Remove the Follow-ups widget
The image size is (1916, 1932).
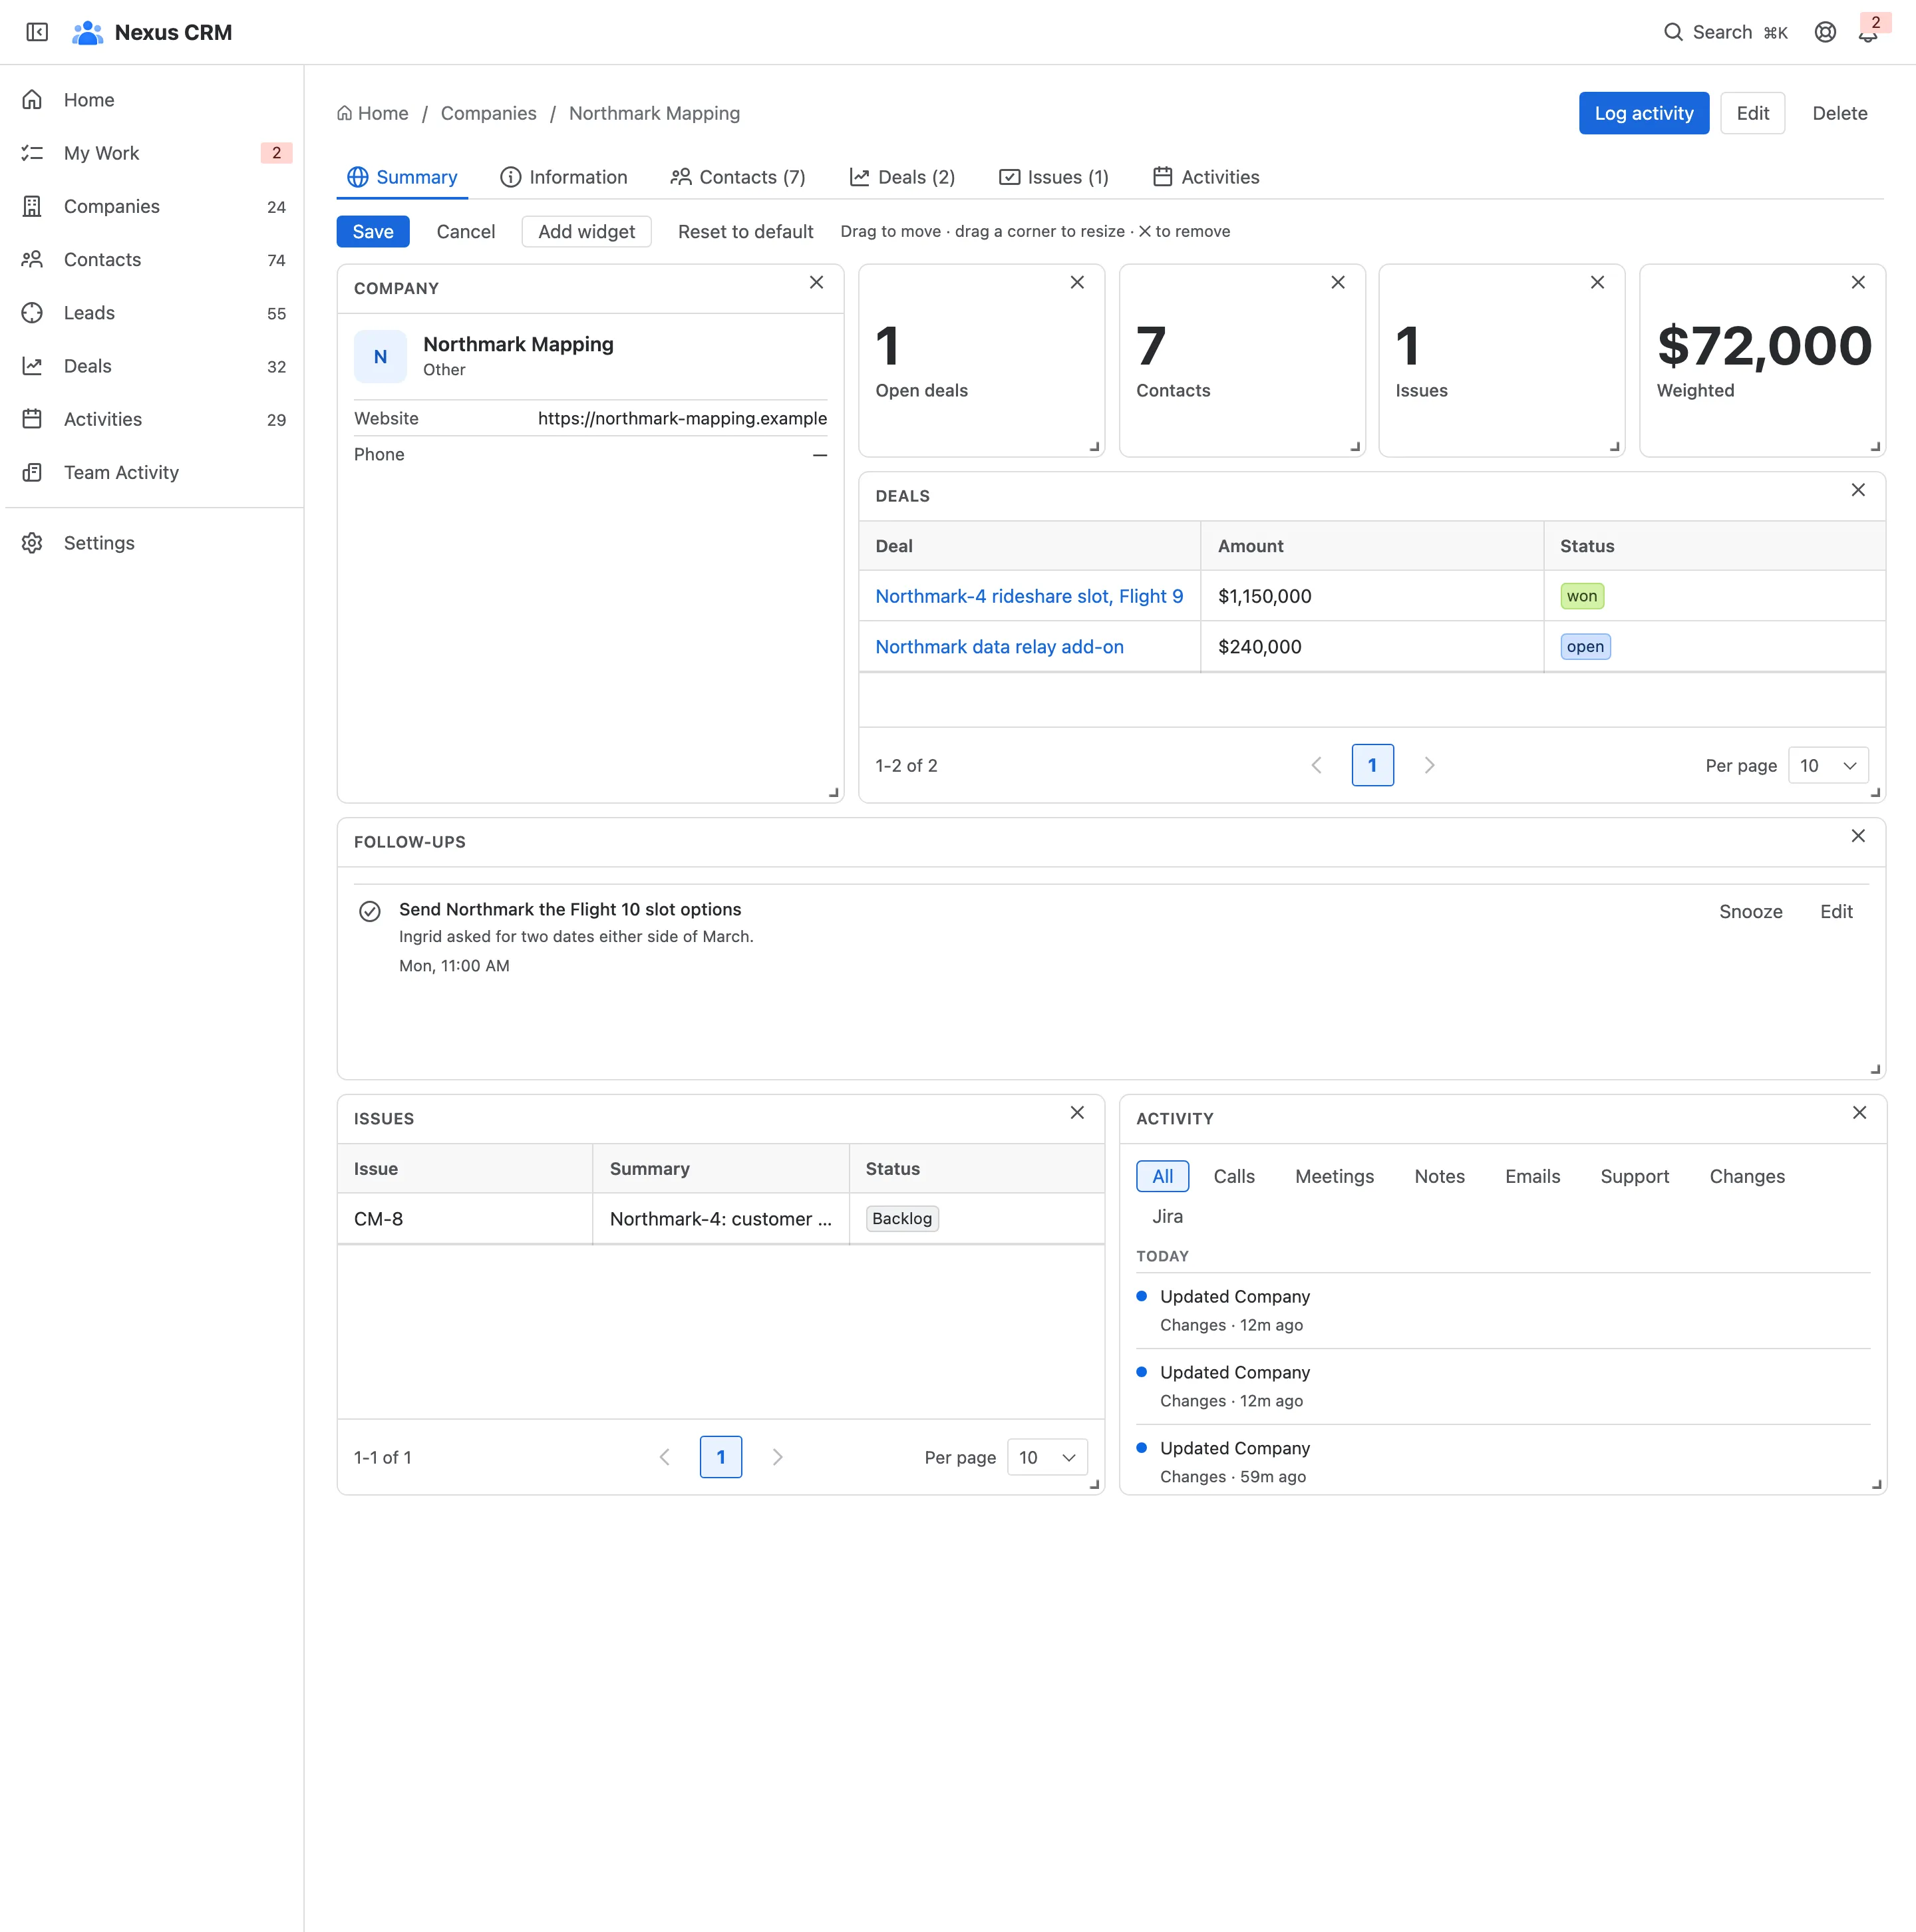[x=1858, y=836]
